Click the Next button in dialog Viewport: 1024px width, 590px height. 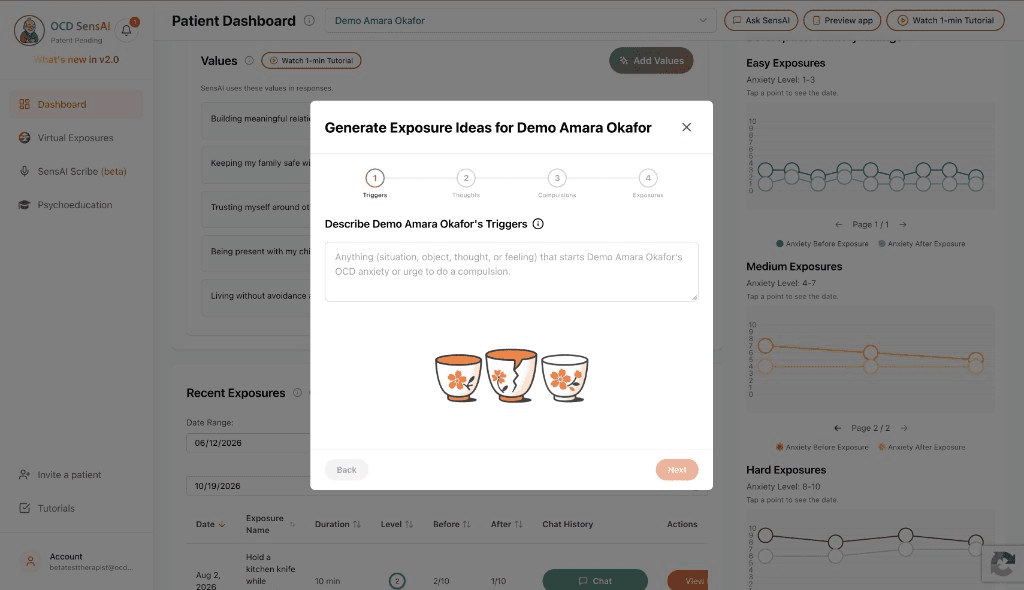(677, 470)
